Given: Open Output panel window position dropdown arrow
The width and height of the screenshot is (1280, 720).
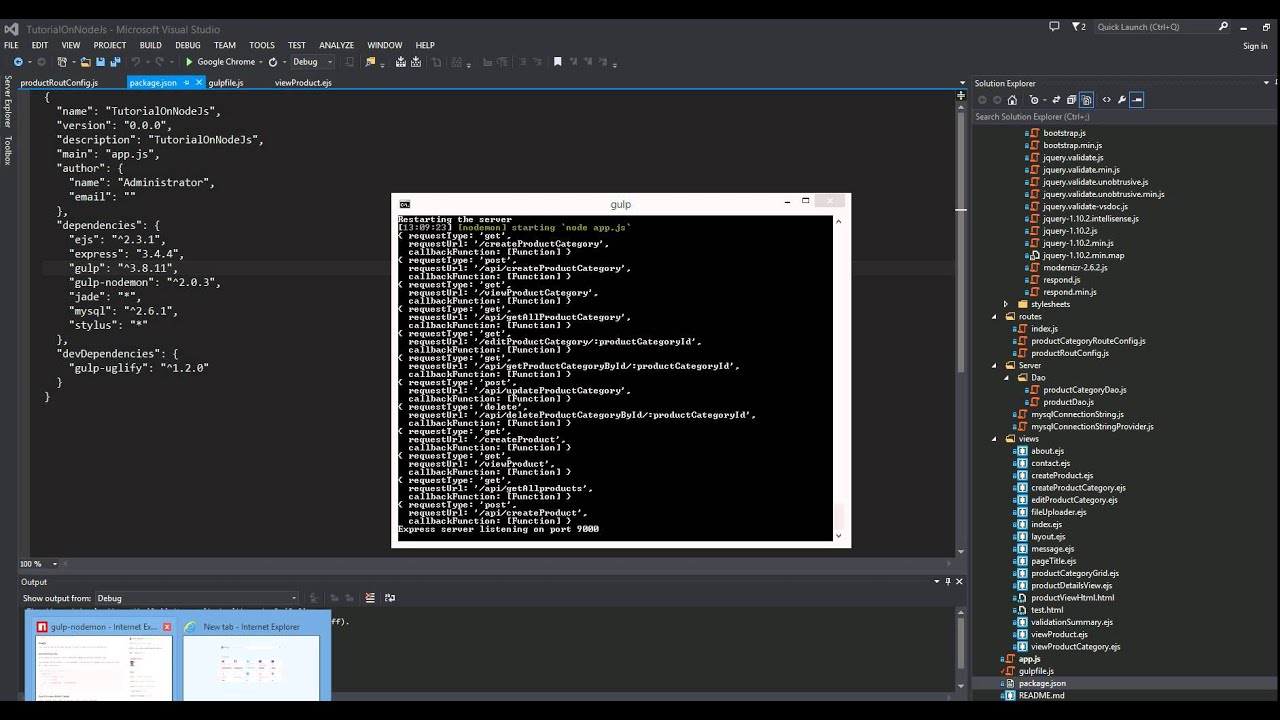Looking at the screenshot, I should (936, 581).
